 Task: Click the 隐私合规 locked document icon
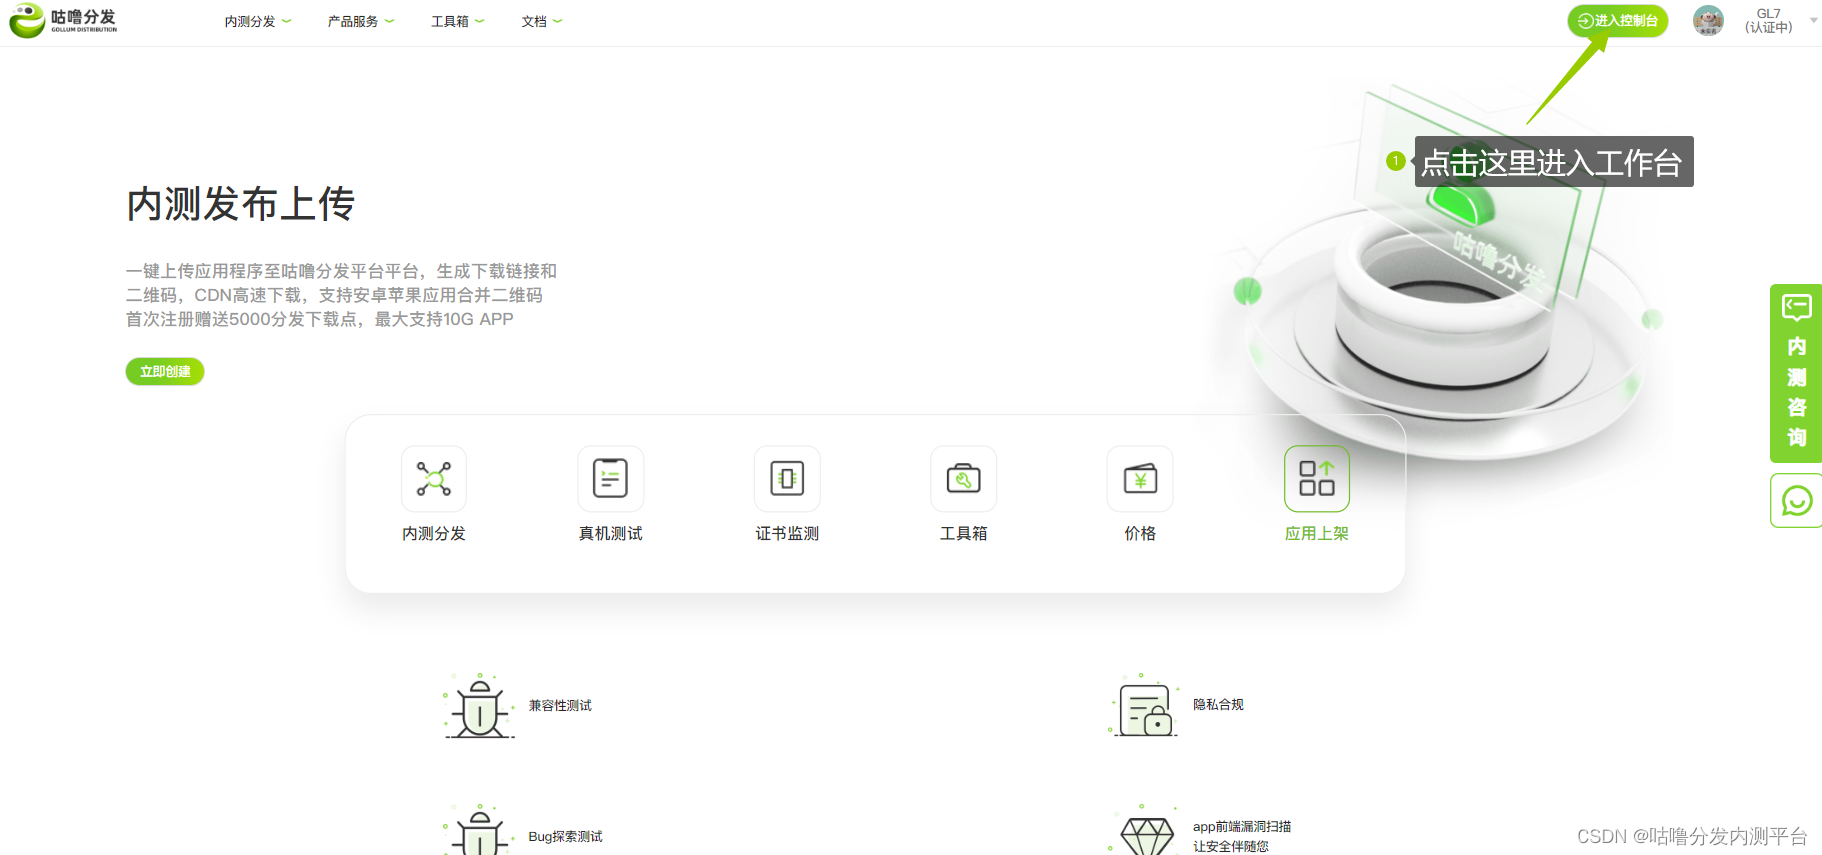click(1145, 707)
